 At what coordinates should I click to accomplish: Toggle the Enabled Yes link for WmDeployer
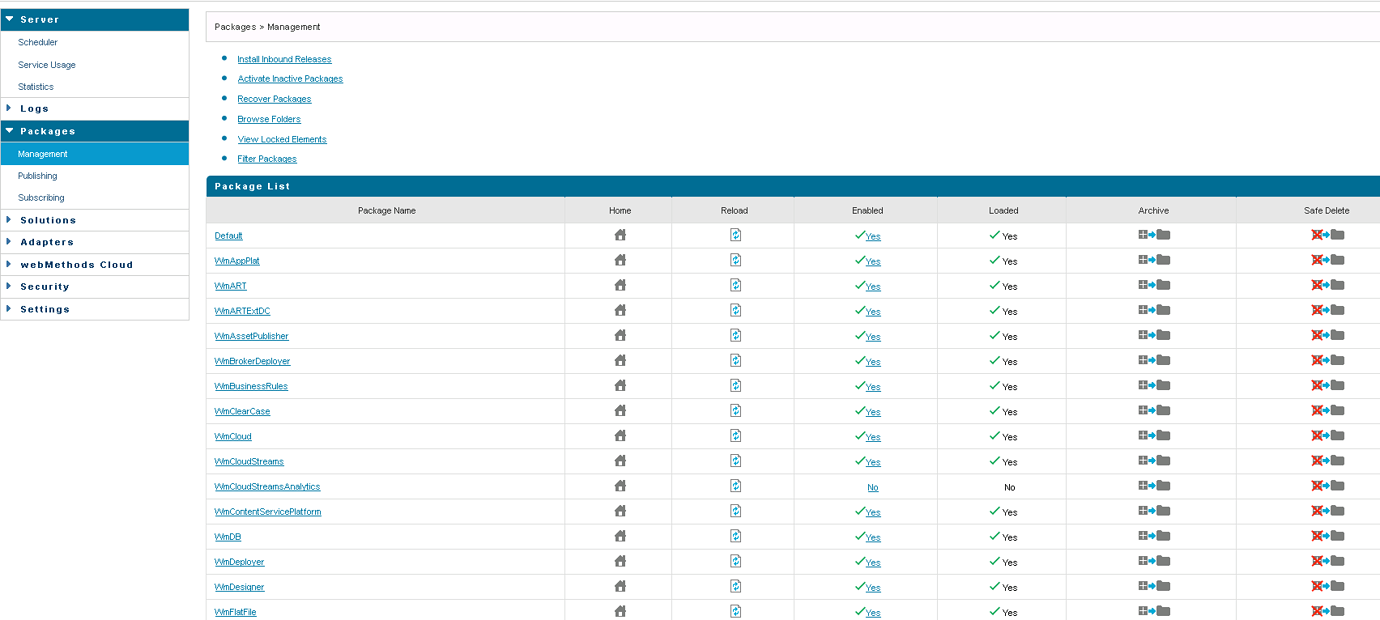[873, 563]
